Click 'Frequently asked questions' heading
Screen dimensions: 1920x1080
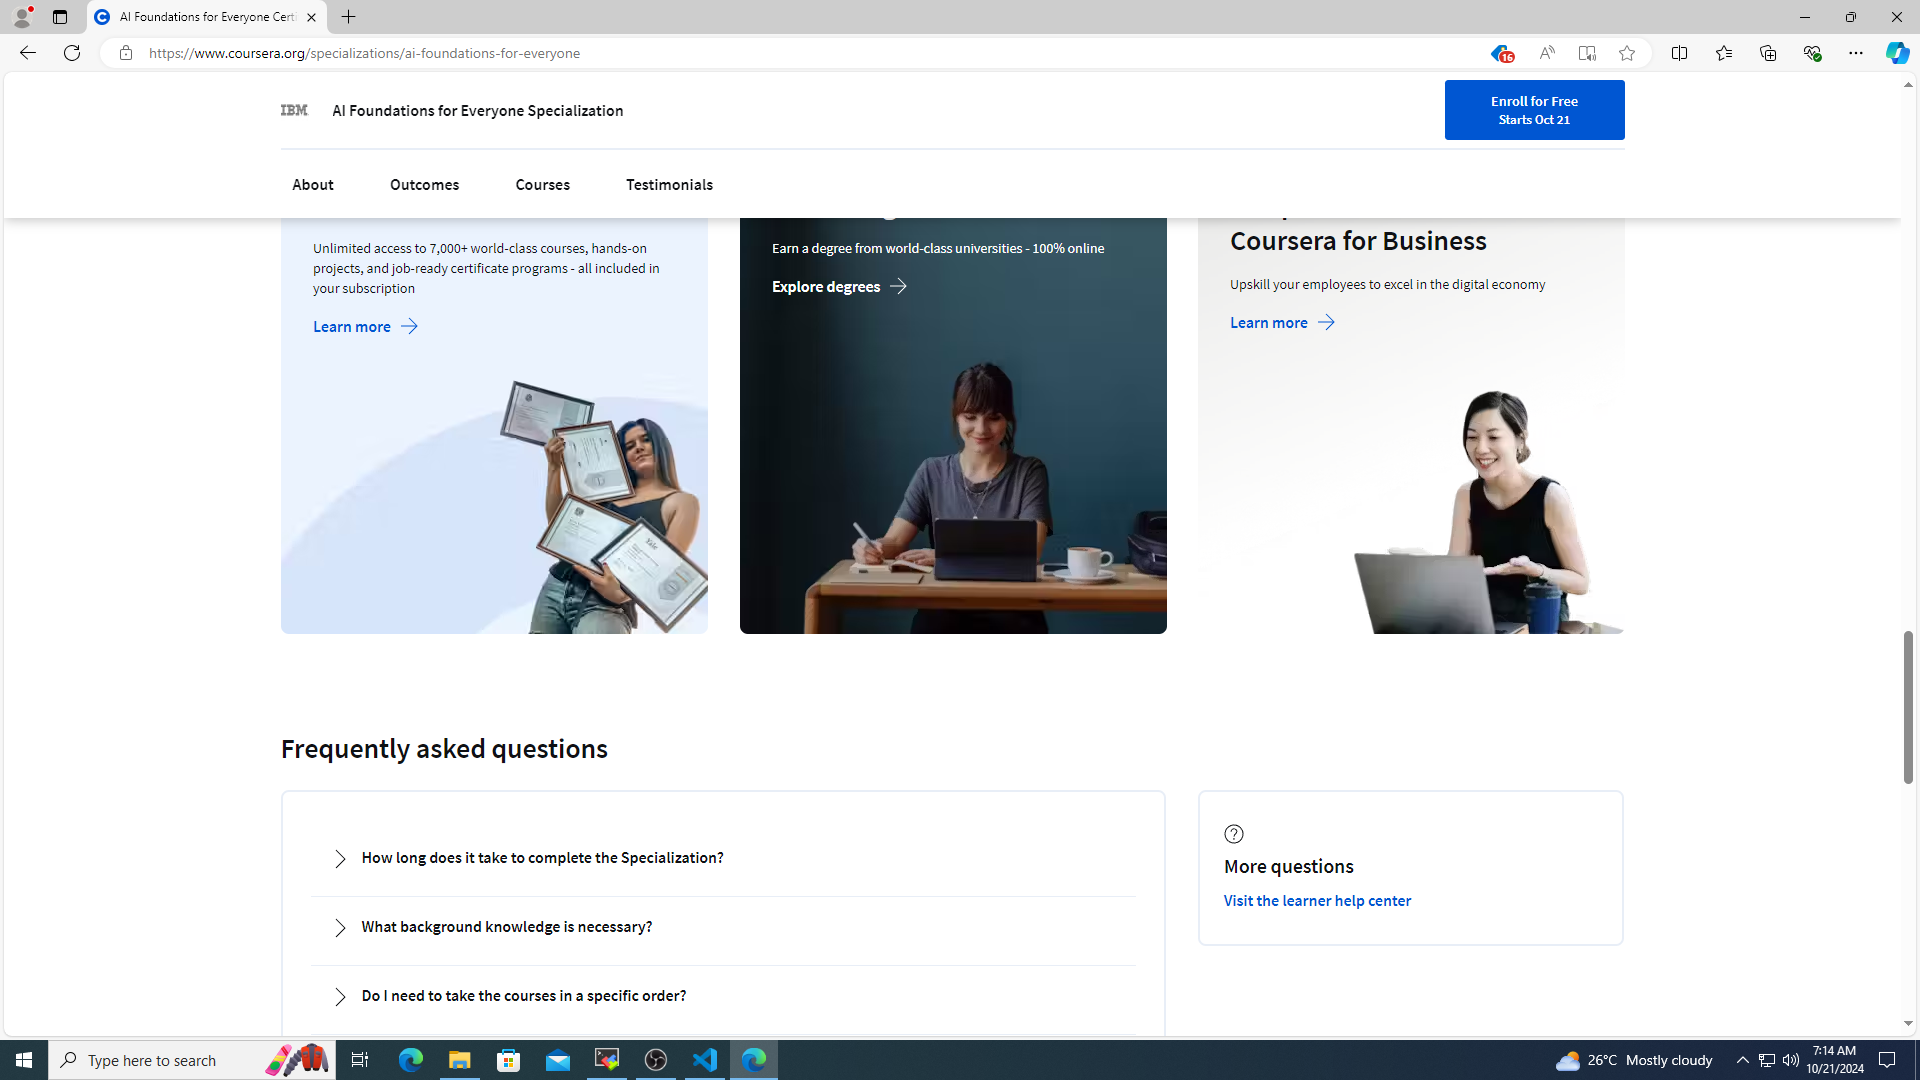tap(444, 749)
